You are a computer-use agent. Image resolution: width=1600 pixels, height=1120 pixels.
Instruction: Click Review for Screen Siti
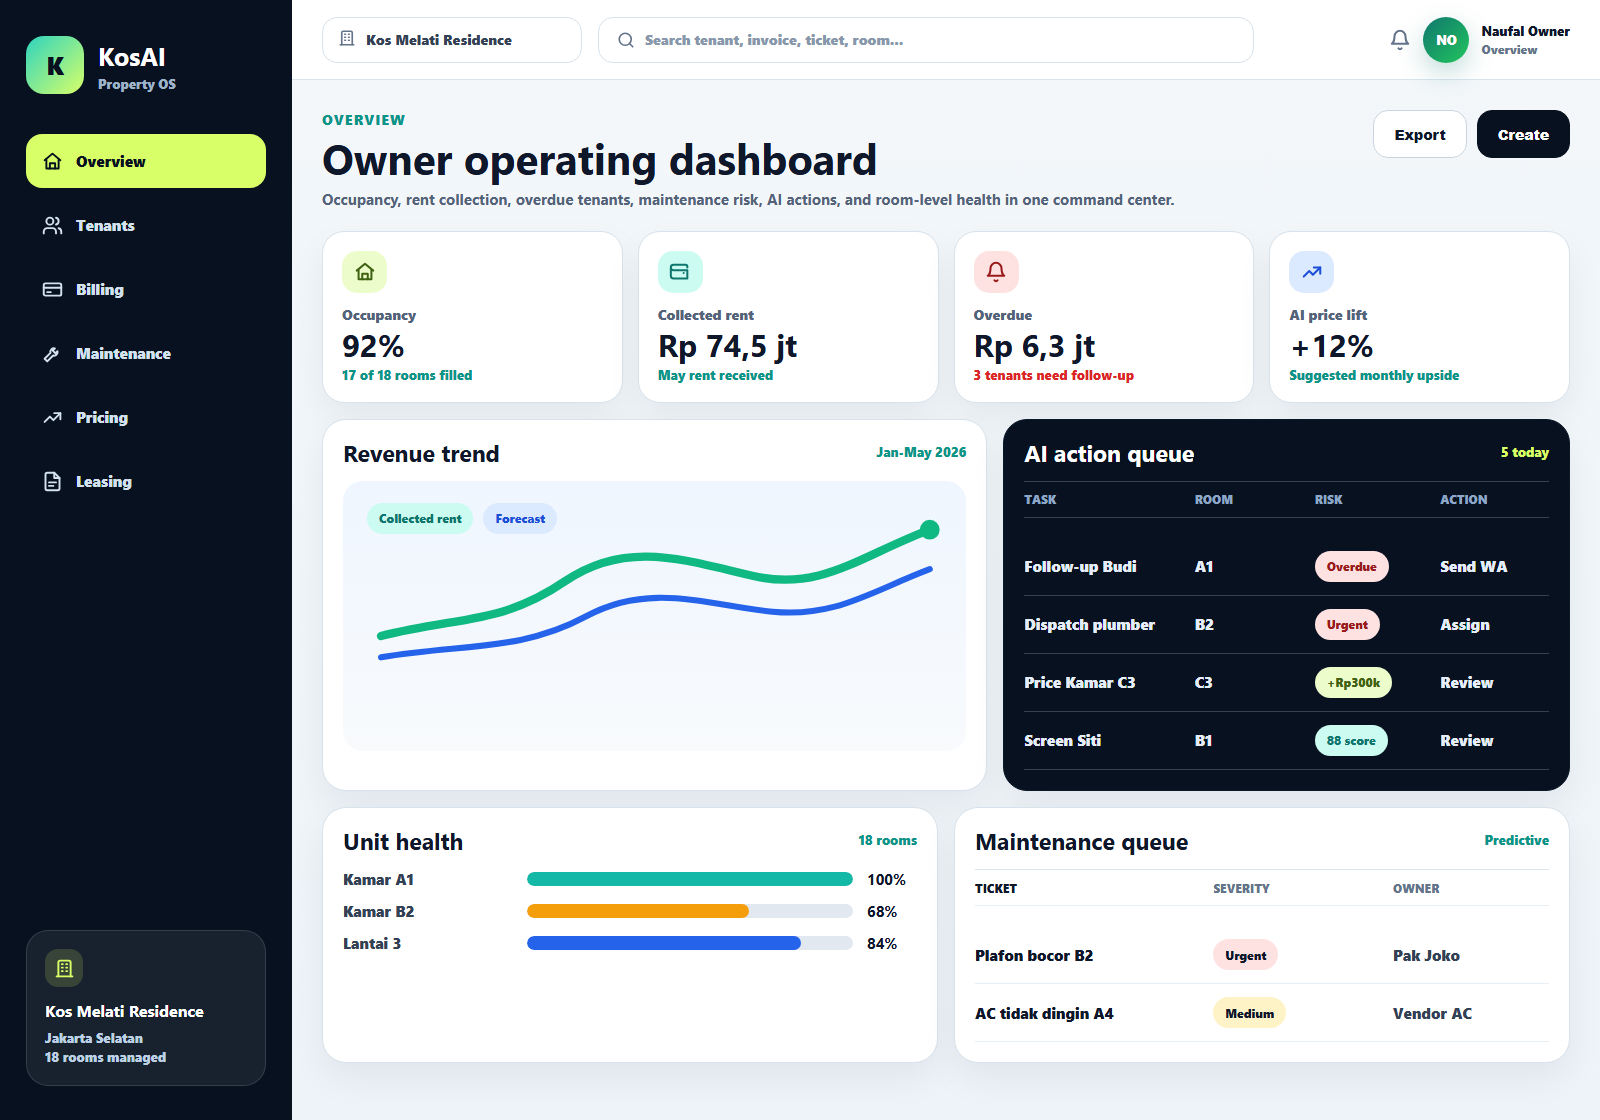tap(1466, 740)
